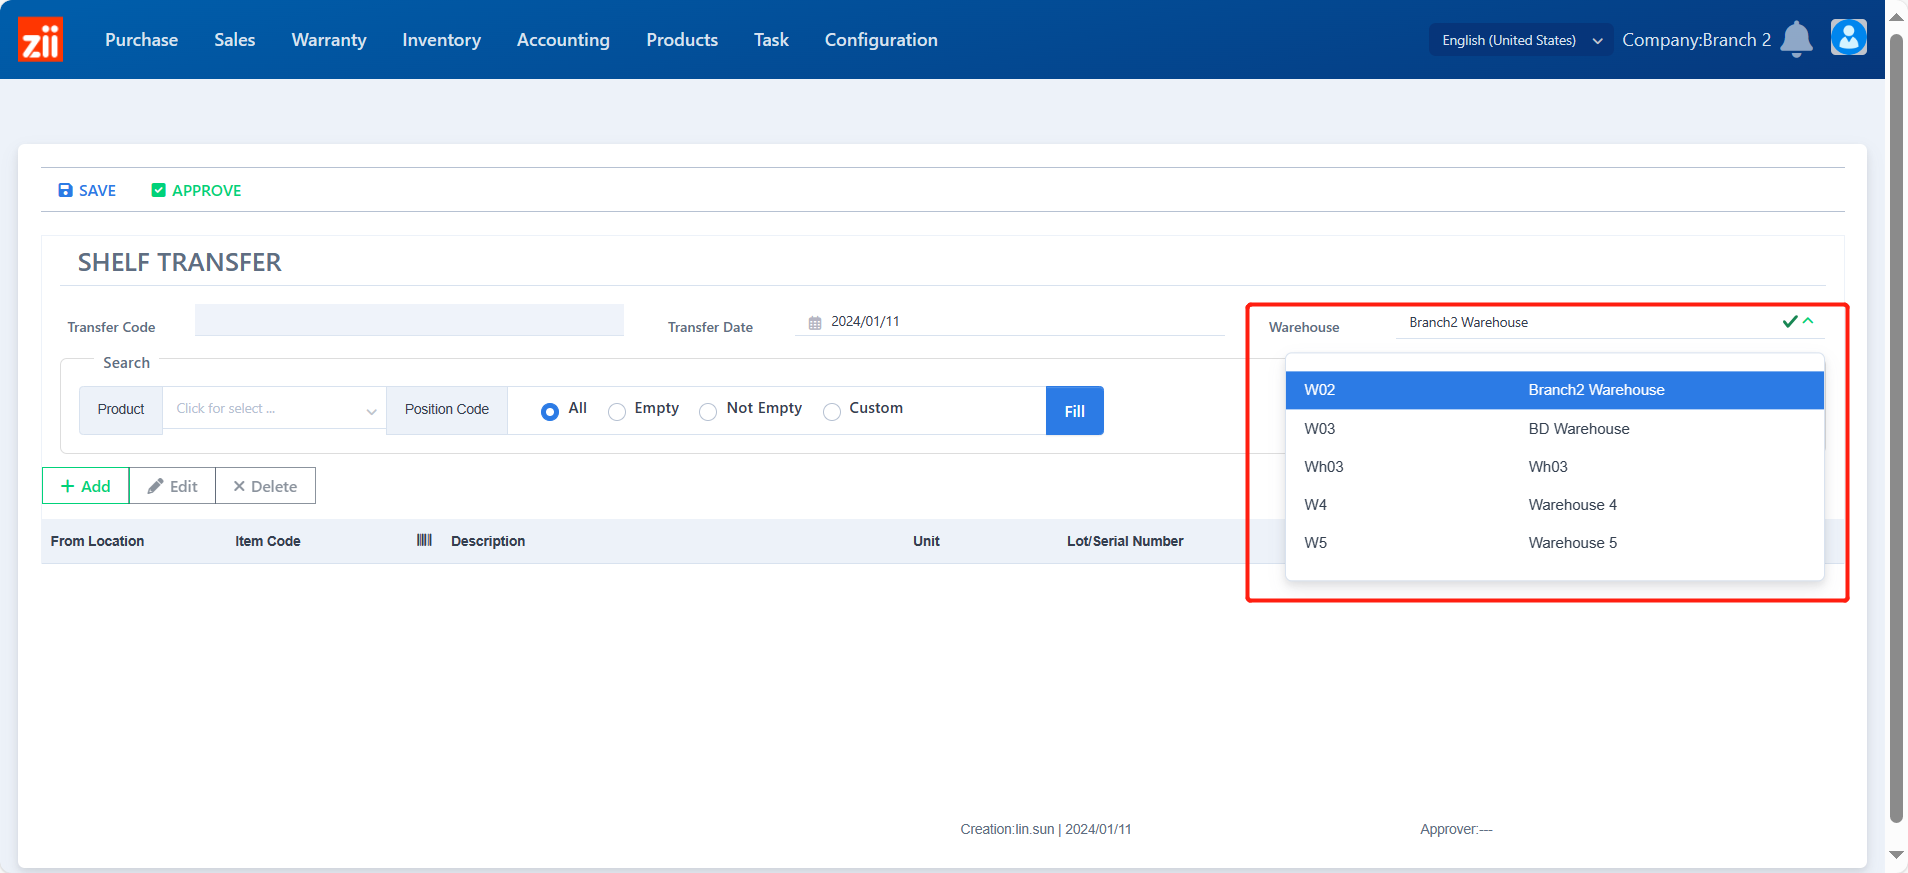
Task: Open the English (United States) language dropdown
Action: [1521, 40]
